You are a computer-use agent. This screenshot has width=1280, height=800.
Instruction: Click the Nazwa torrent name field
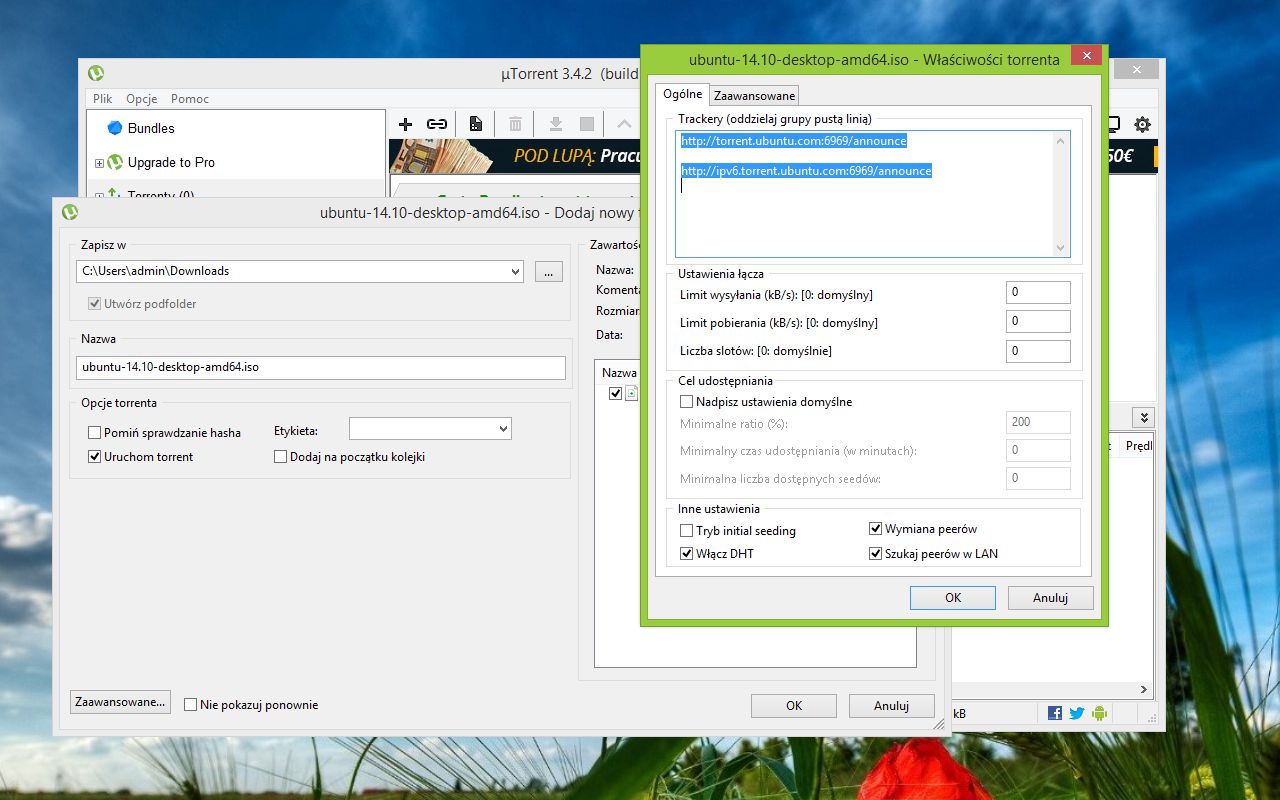click(321, 368)
